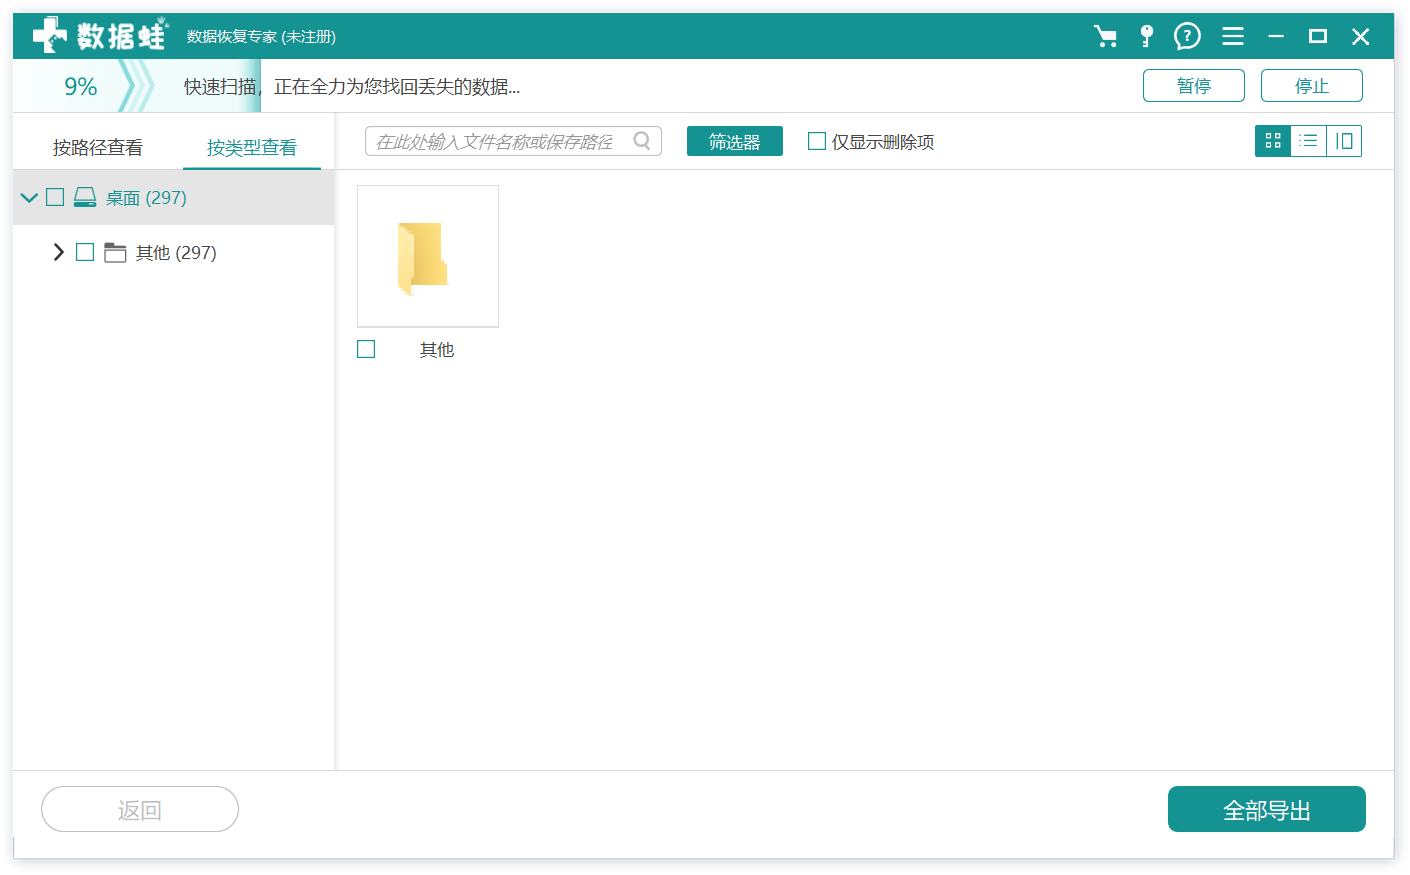1410x875 pixels.
Task: Switch to list view
Action: tap(1308, 141)
